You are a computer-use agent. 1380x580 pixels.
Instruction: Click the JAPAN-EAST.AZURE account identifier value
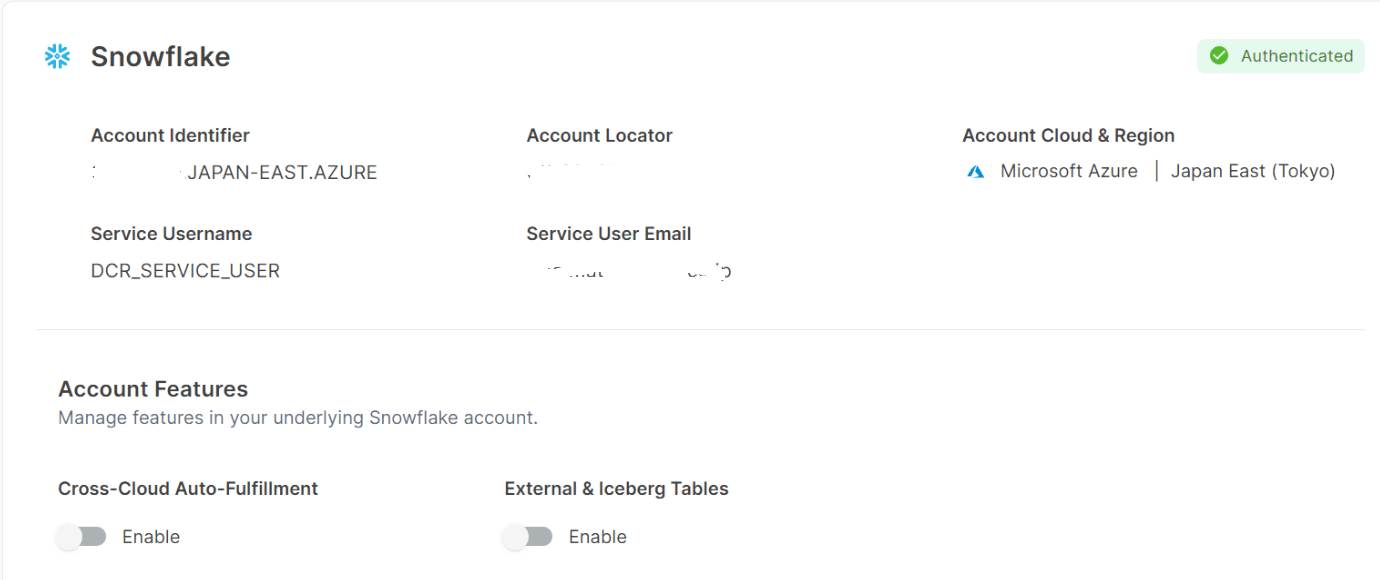(x=282, y=173)
